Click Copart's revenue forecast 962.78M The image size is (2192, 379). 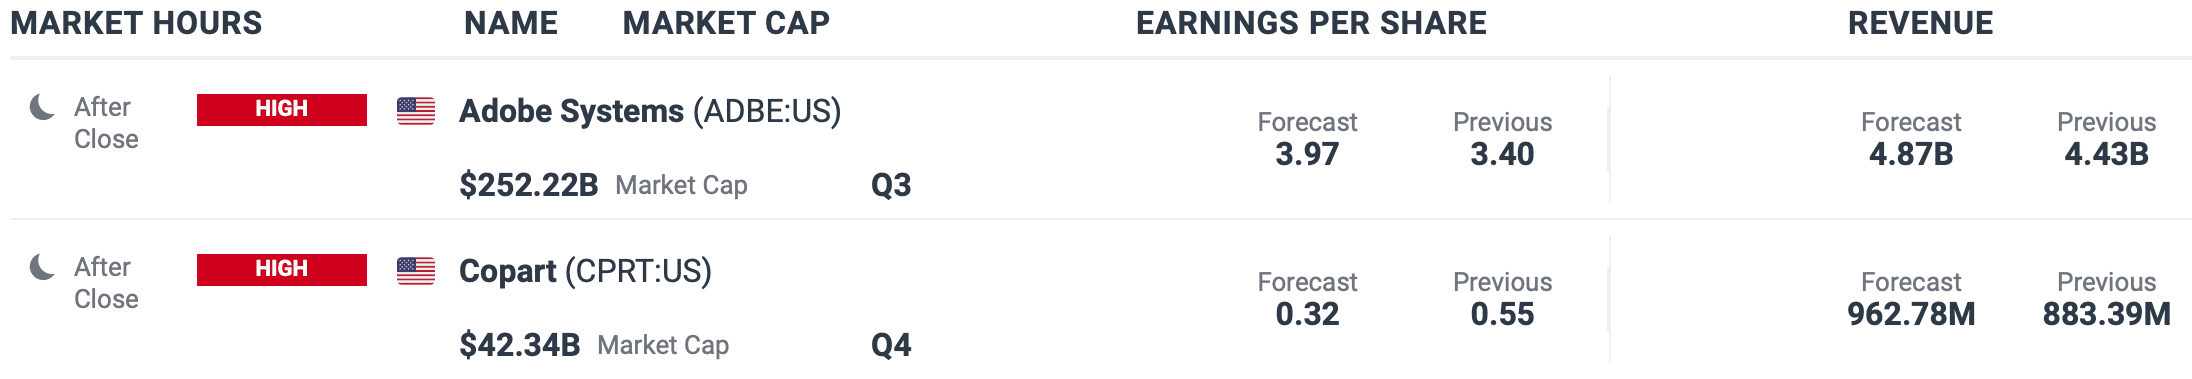coord(1911,314)
